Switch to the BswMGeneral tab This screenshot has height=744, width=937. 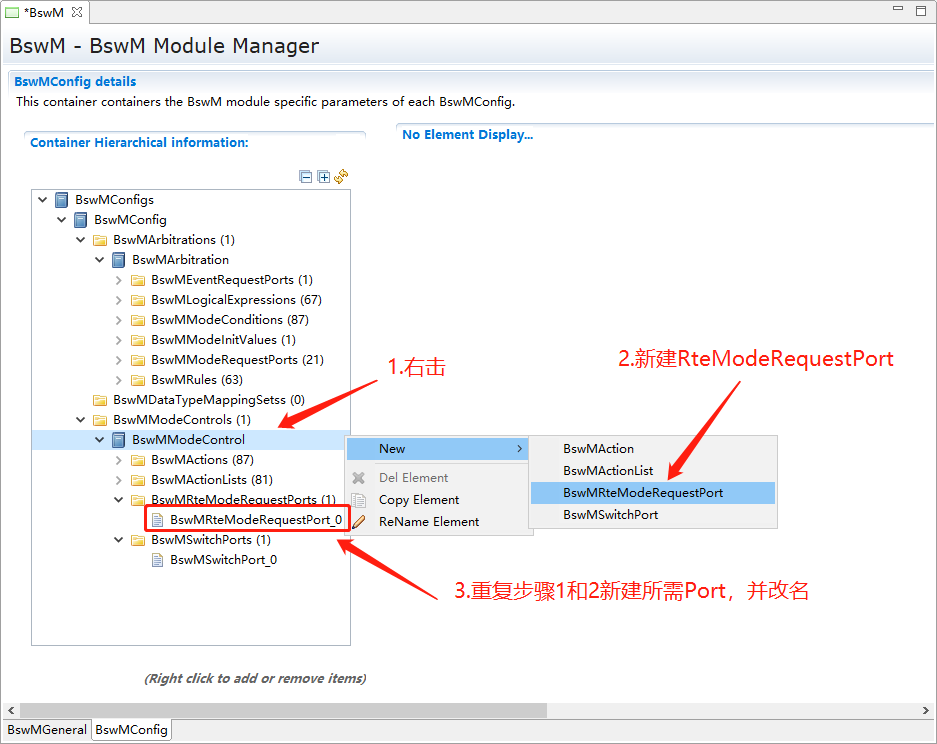click(47, 730)
